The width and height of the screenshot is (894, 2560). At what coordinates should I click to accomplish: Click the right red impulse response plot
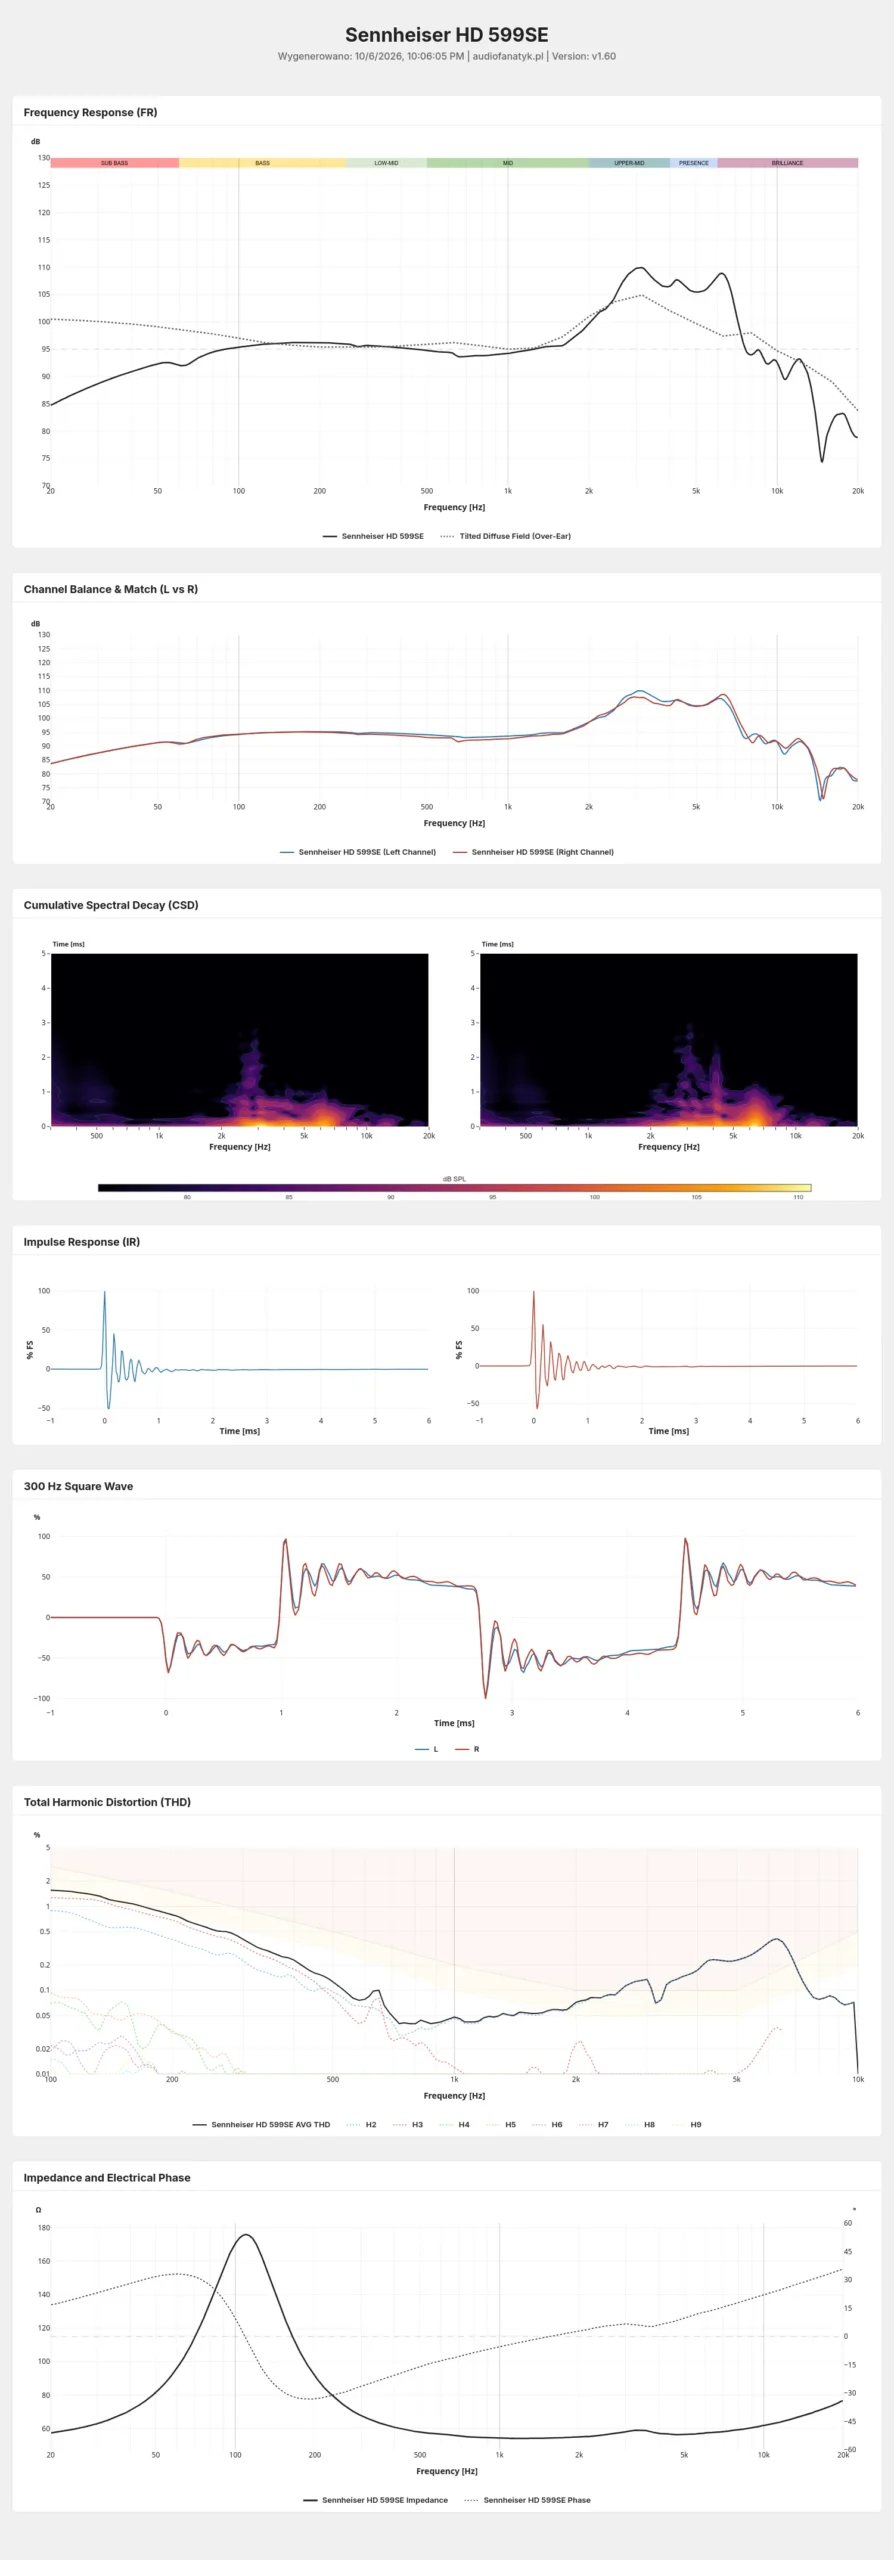coord(668,1350)
